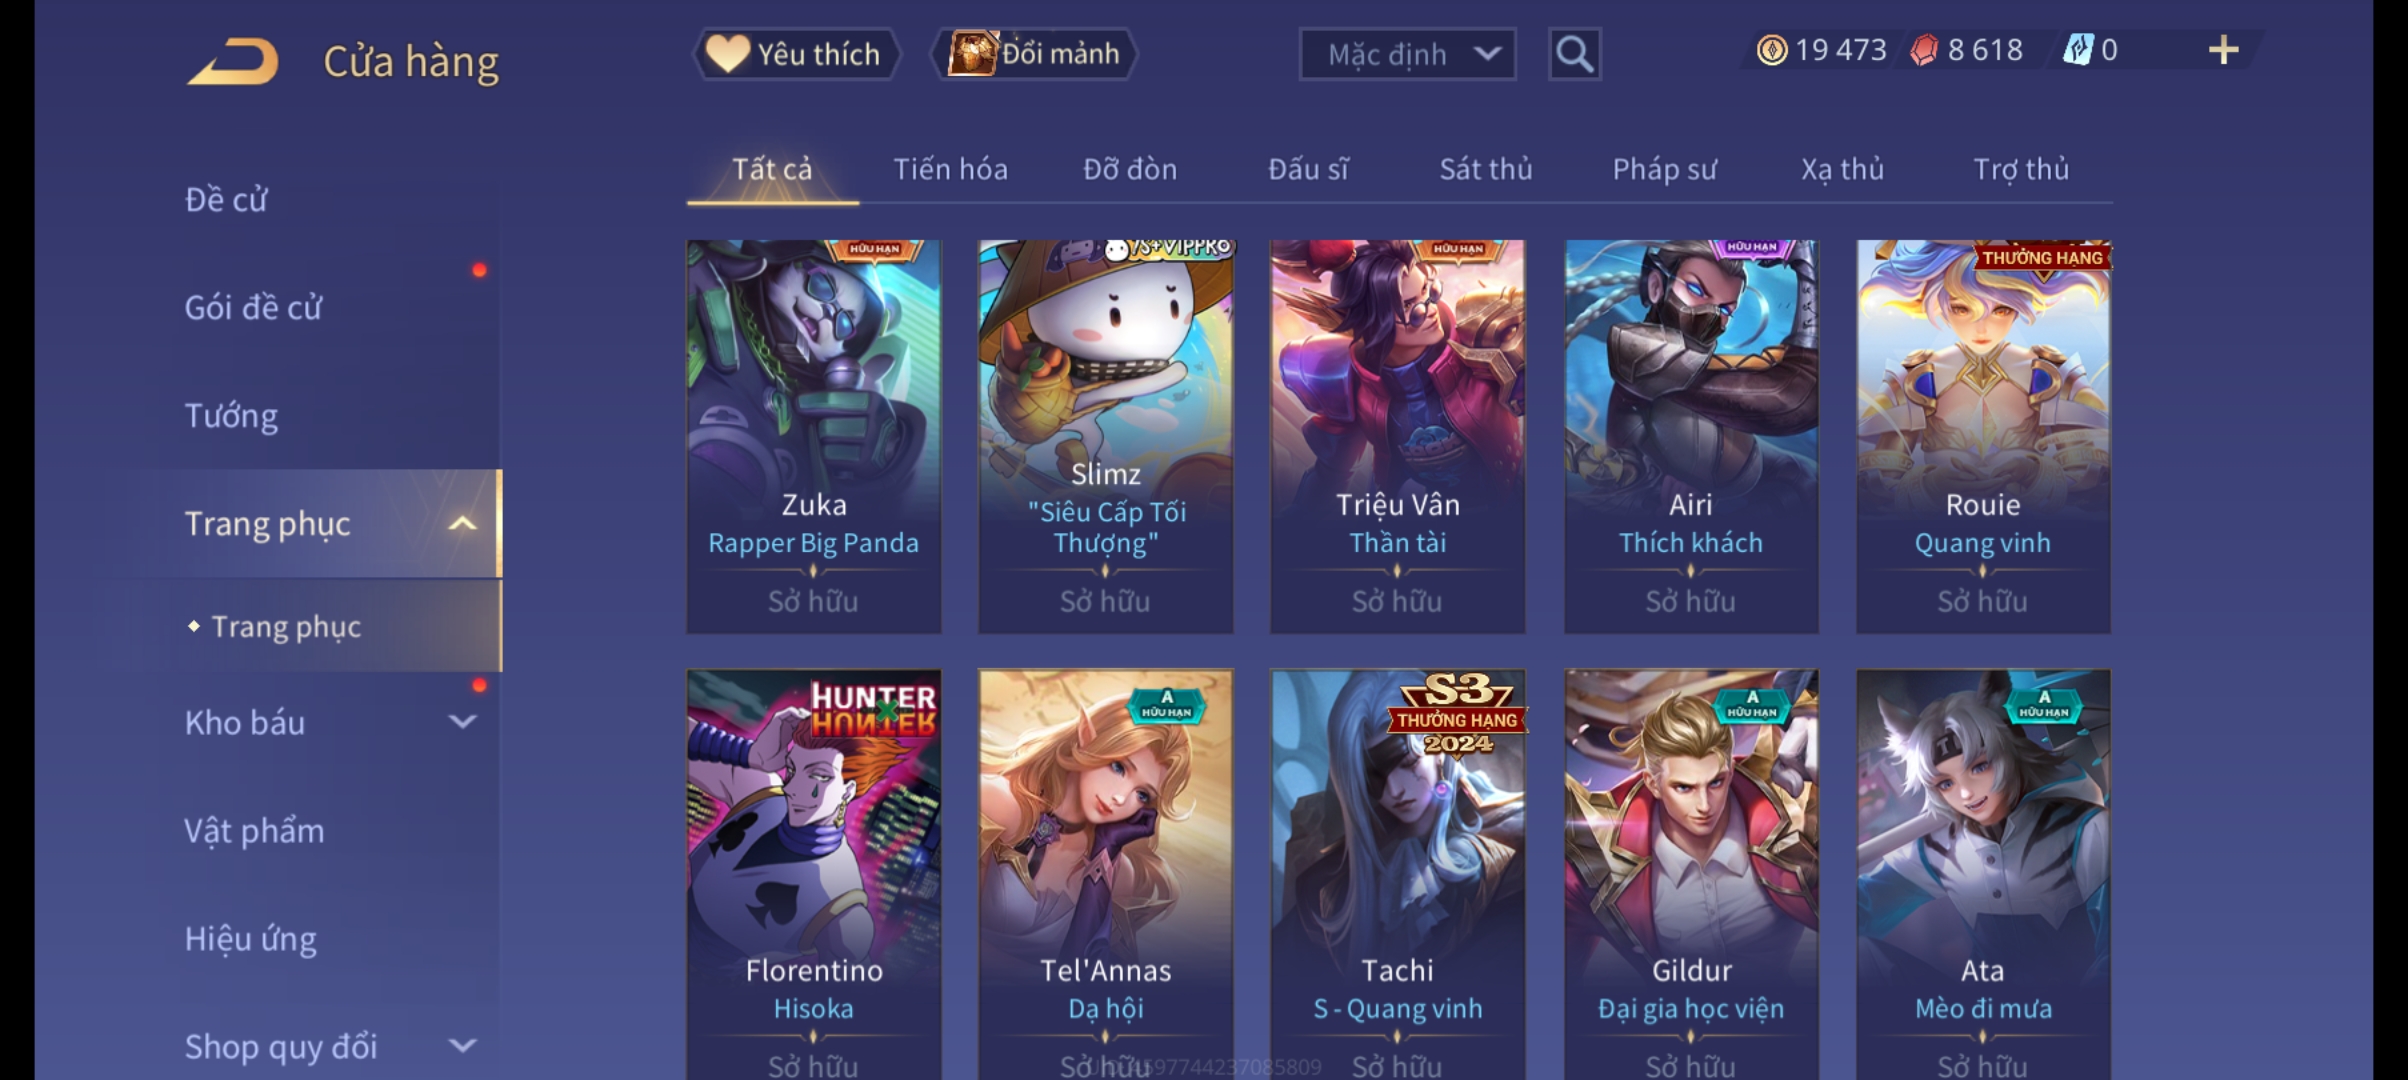The image size is (2408, 1080).
Task: Open the search magnifier icon
Action: [x=1574, y=54]
